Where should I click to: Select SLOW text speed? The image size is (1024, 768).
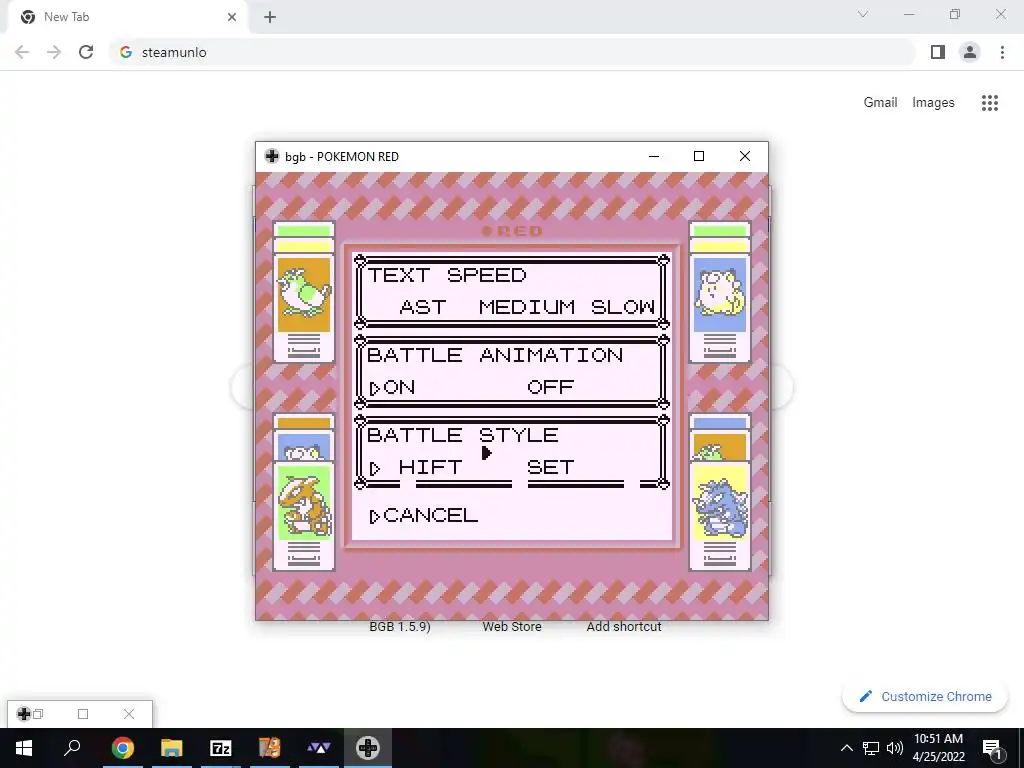(x=623, y=307)
